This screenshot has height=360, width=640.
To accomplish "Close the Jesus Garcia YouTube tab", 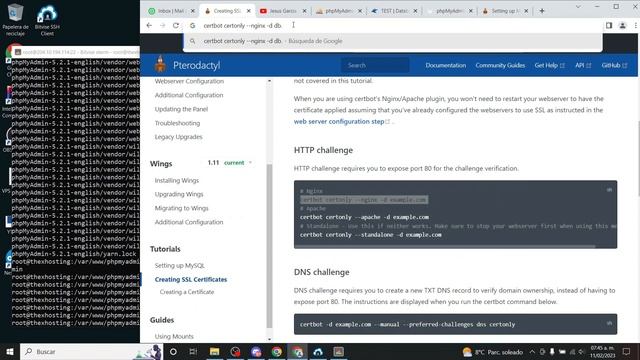I will (x=304, y=11).
